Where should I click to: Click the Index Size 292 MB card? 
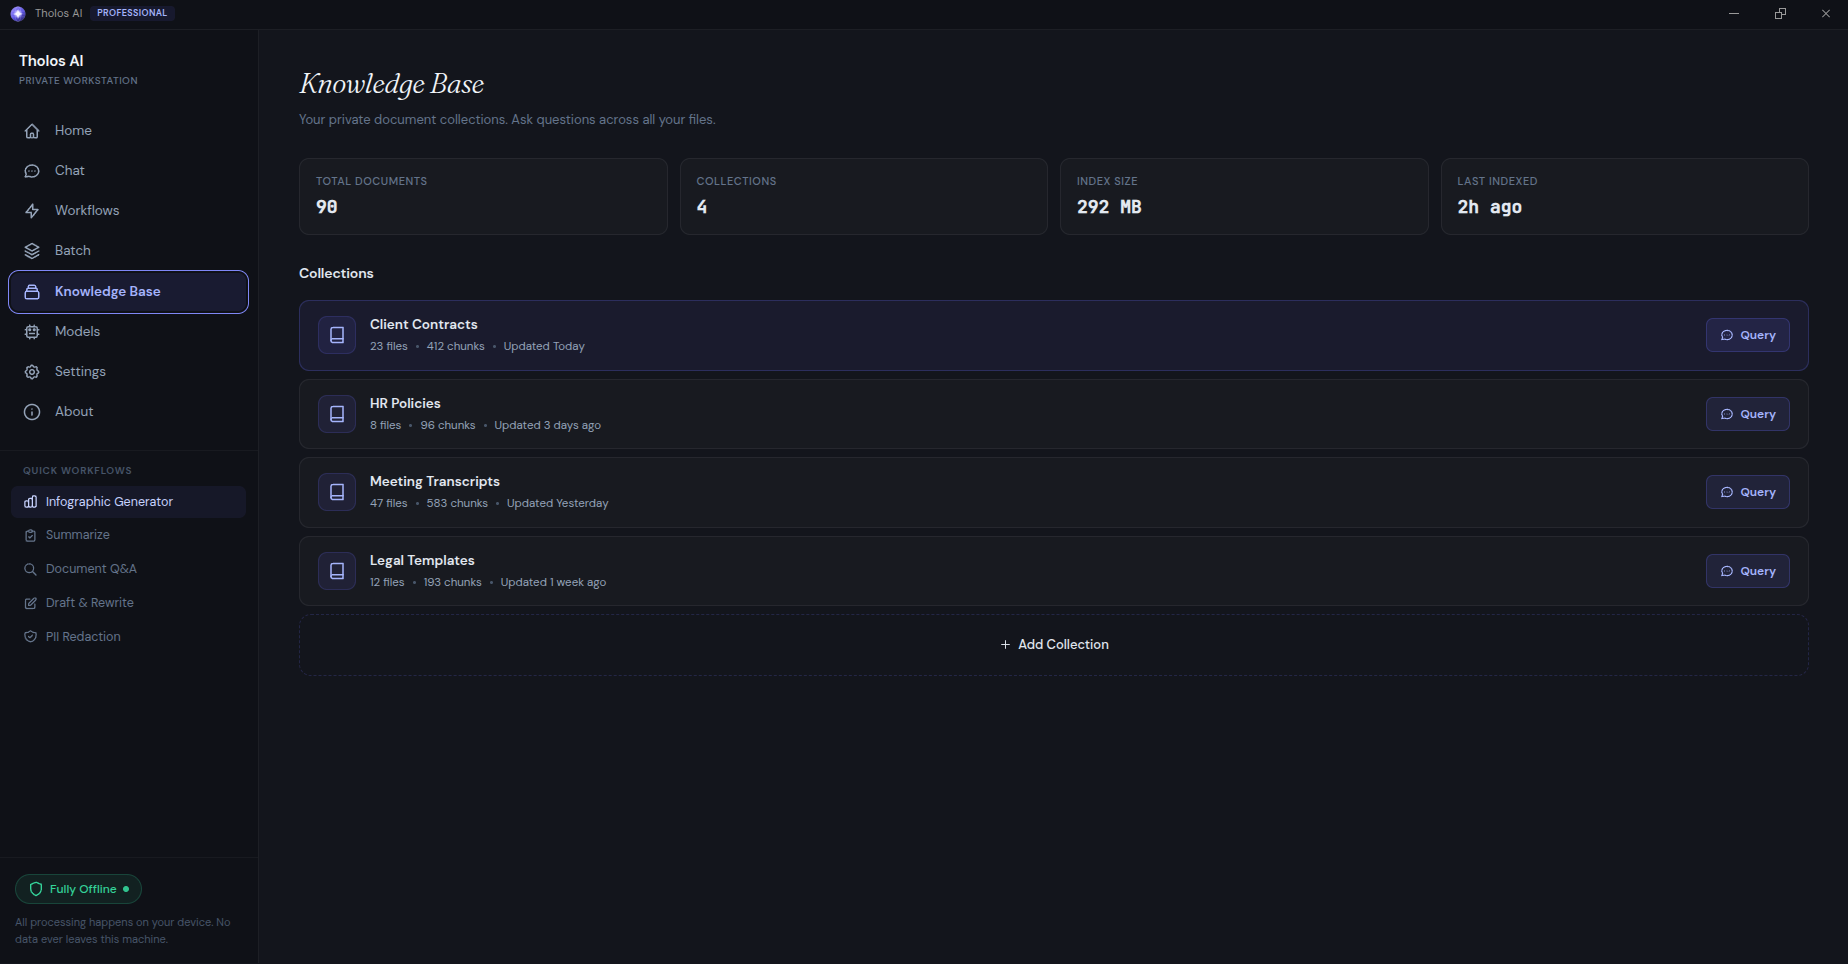tap(1244, 196)
